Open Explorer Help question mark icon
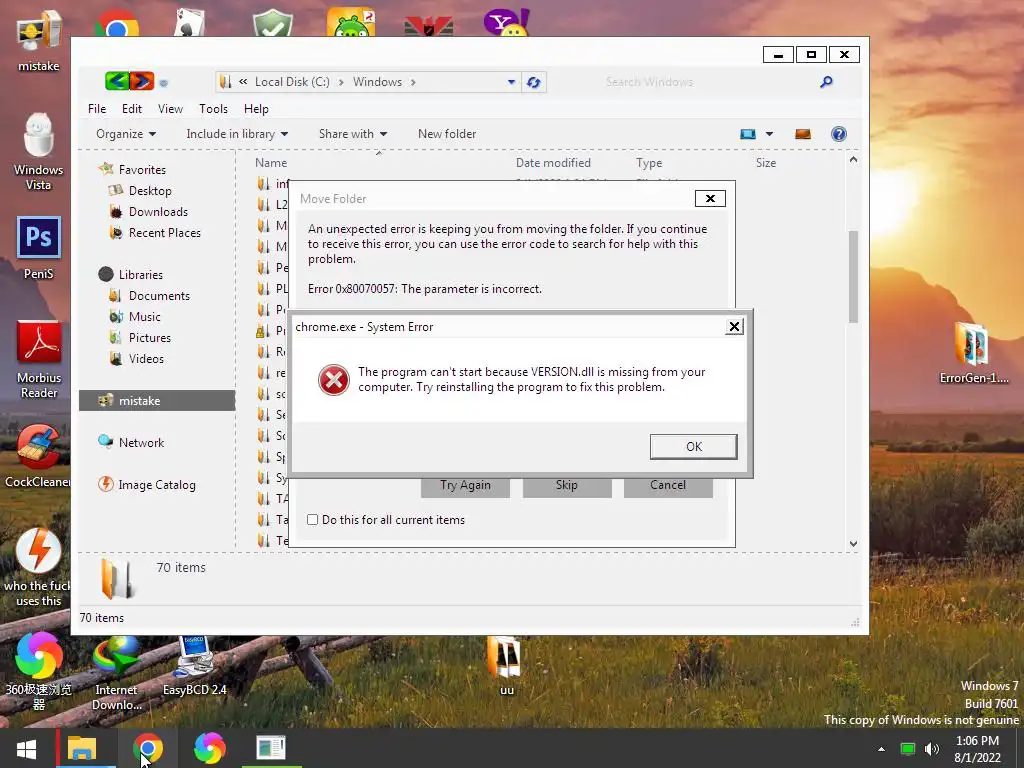The height and width of the screenshot is (768, 1024). (x=839, y=134)
